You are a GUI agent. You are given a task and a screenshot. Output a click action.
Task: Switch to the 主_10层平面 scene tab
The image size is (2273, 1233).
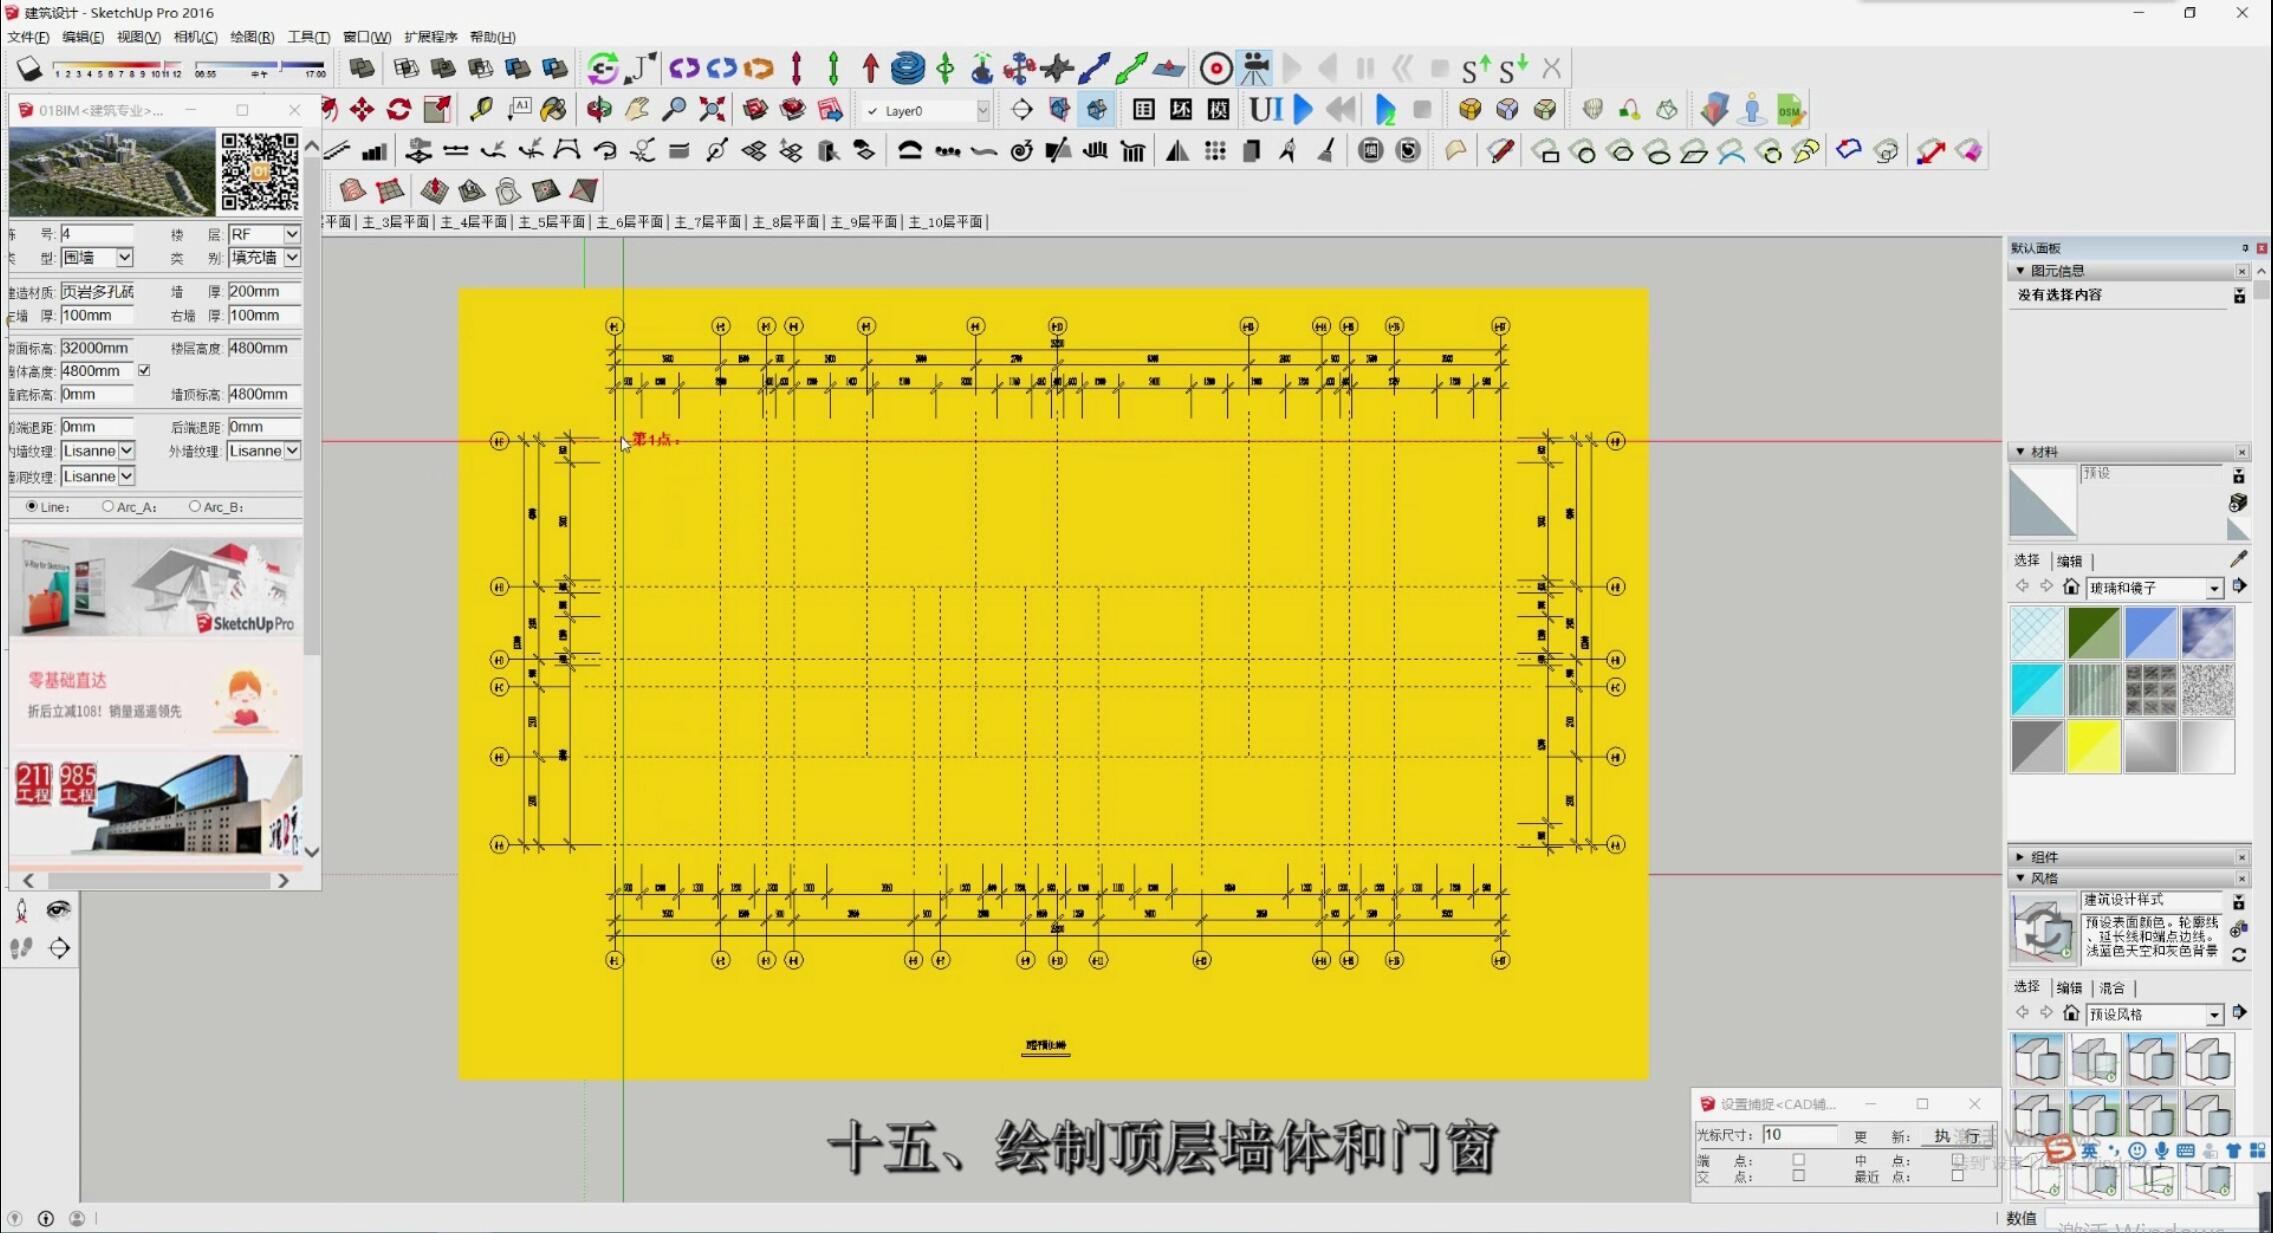946,222
